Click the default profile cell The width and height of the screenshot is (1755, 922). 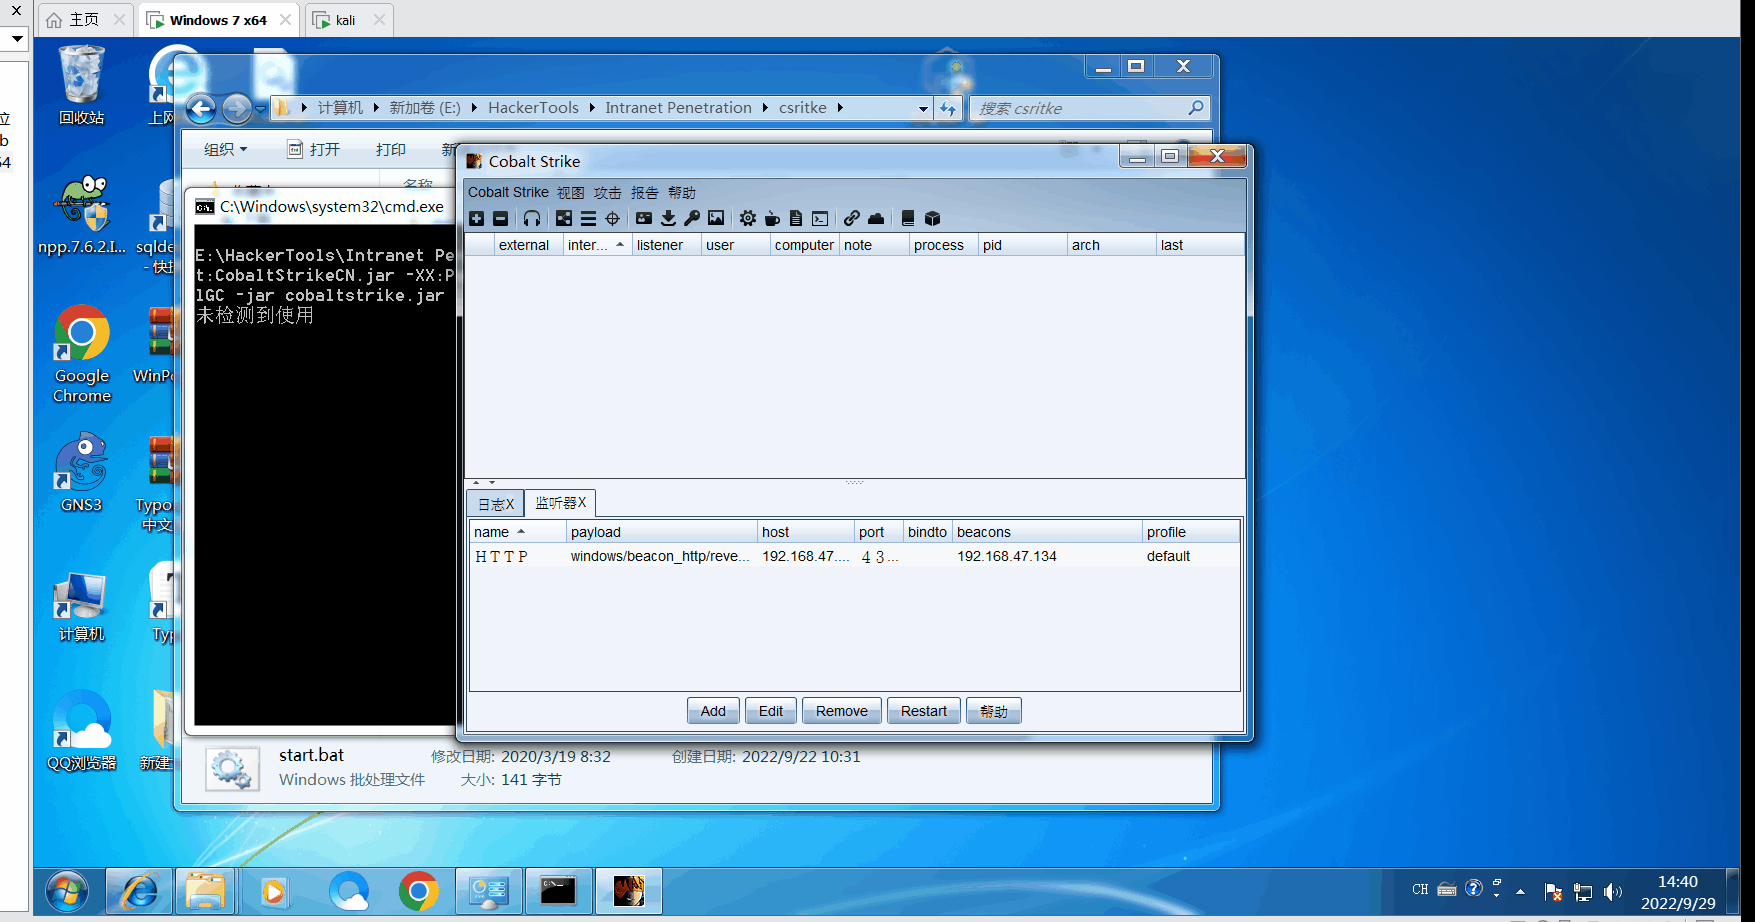1168,556
